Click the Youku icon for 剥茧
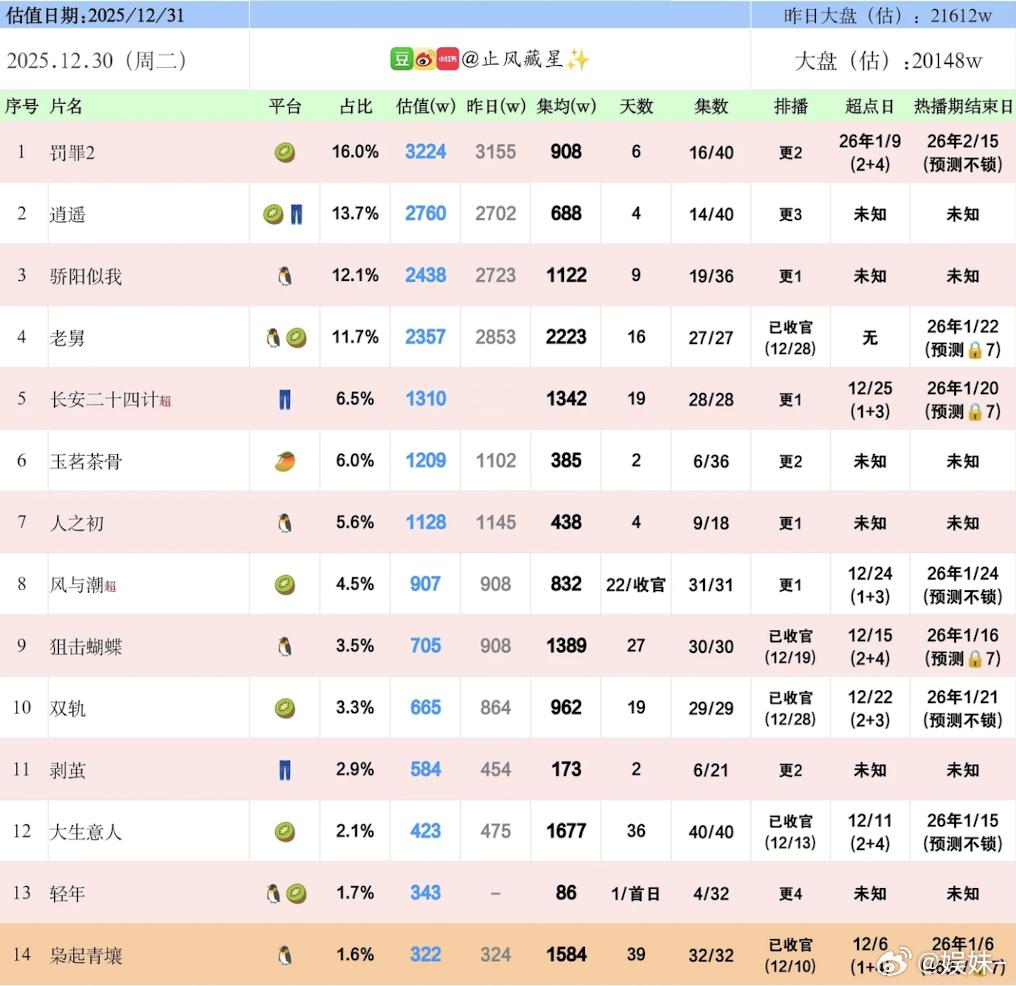Viewport: 1016px width, 986px height. [x=284, y=769]
